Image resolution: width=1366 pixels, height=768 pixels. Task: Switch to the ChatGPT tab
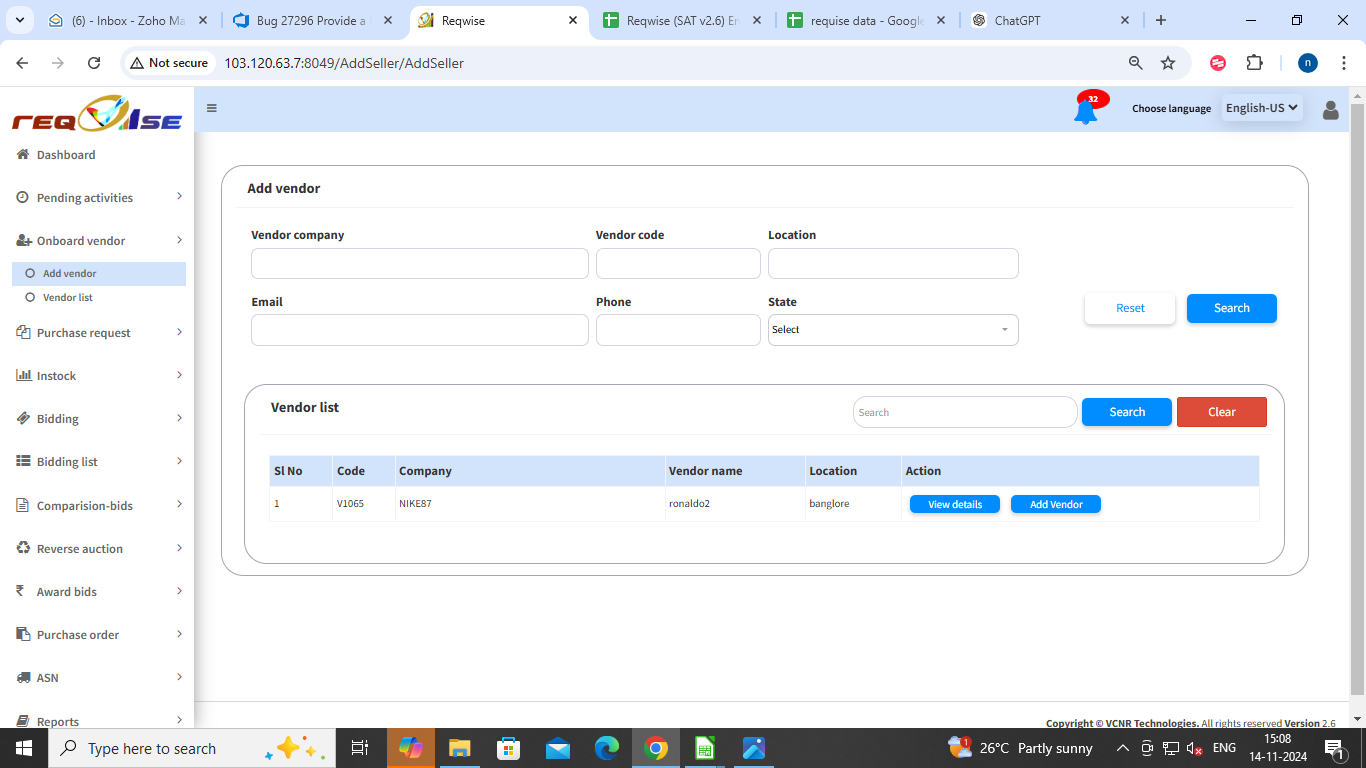point(1050,20)
